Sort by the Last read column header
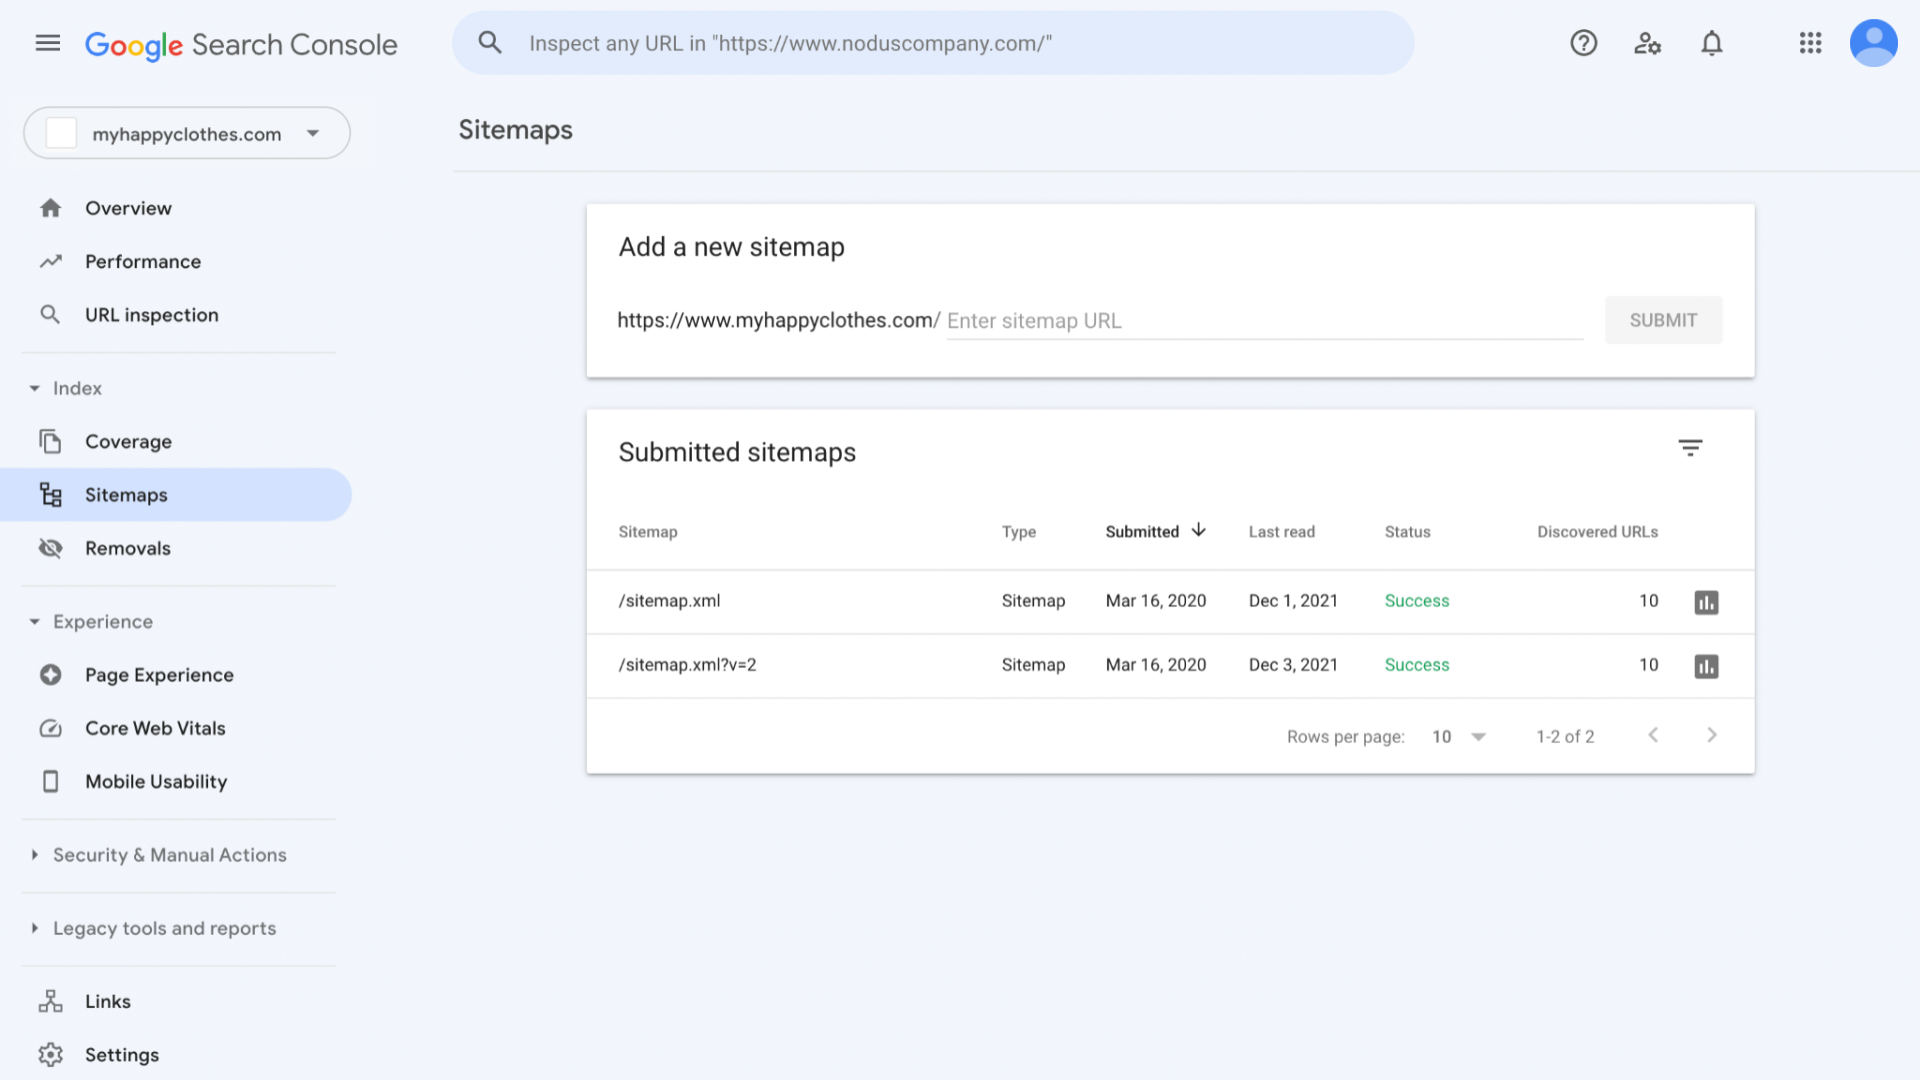Image resolution: width=1920 pixels, height=1080 pixels. tap(1281, 532)
